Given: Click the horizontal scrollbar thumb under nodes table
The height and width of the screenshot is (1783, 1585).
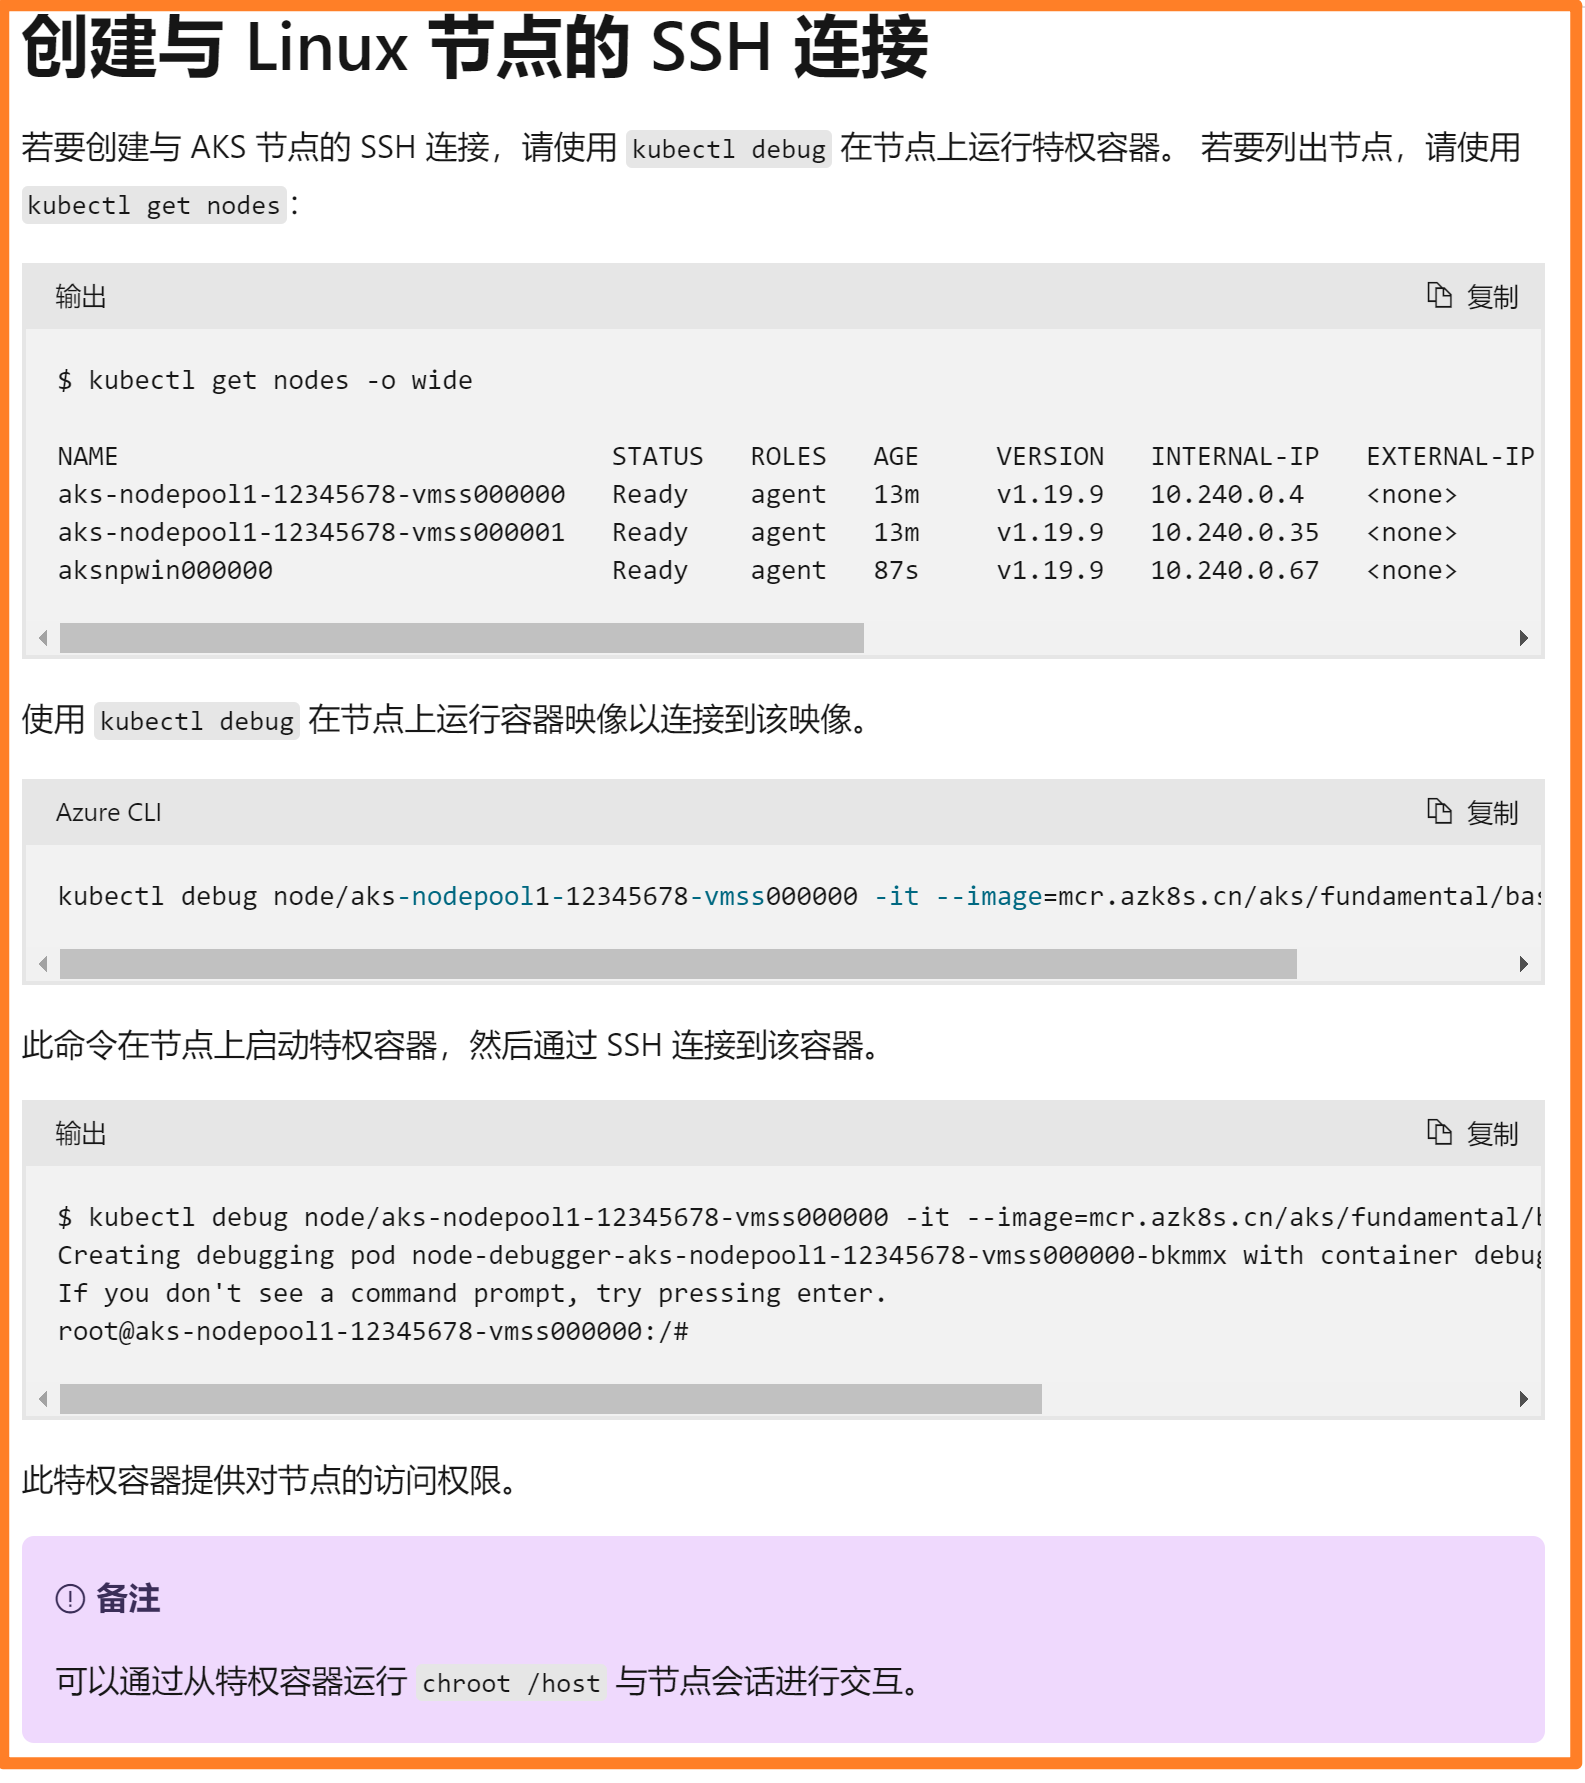Looking at the screenshot, I should 461,638.
